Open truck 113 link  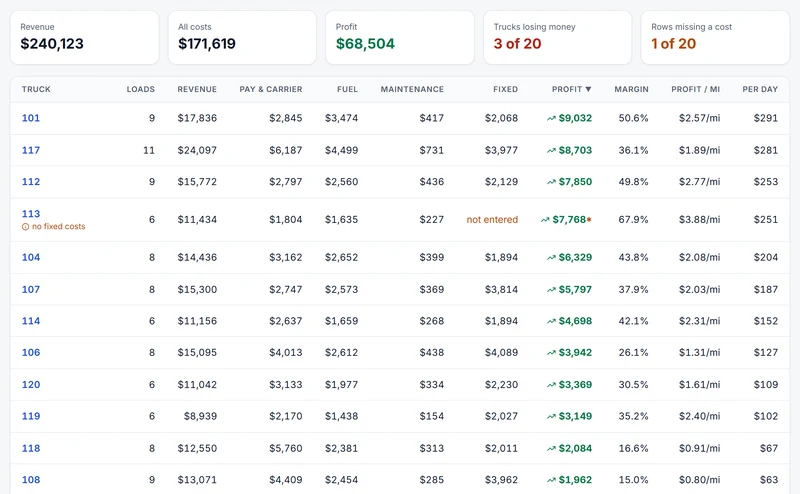31,214
